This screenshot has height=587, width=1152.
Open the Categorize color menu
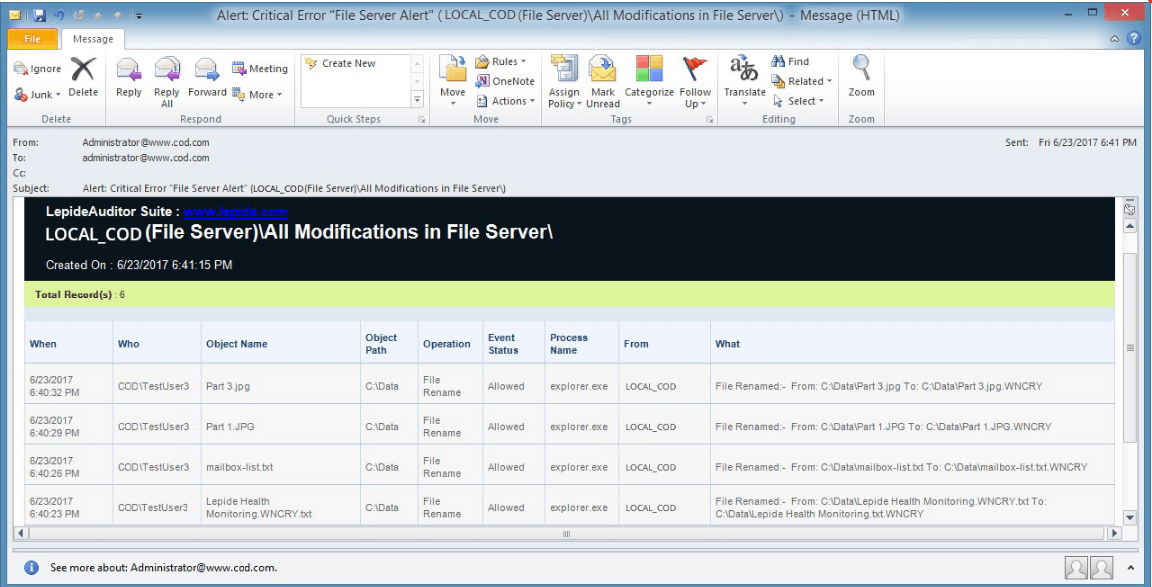[x=649, y=82]
